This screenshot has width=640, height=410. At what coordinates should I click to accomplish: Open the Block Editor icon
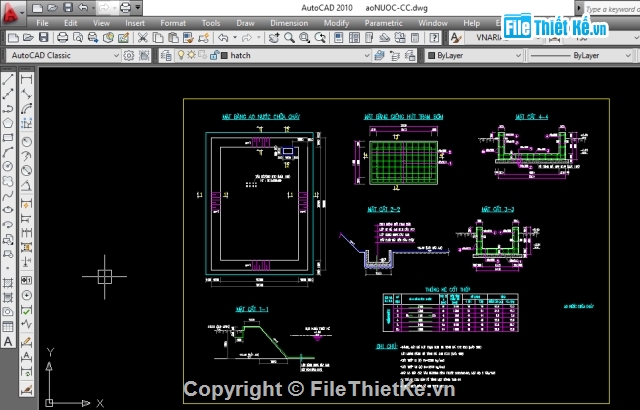[203, 38]
